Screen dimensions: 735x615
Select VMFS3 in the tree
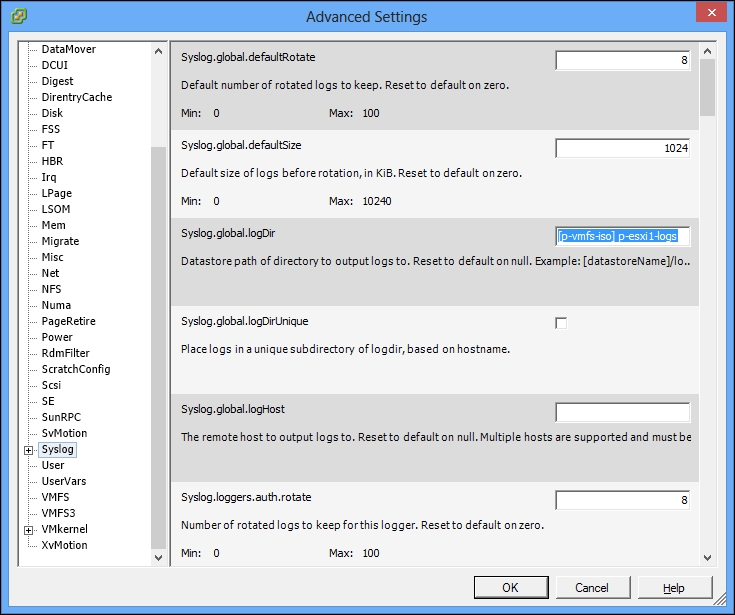[x=58, y=513]
